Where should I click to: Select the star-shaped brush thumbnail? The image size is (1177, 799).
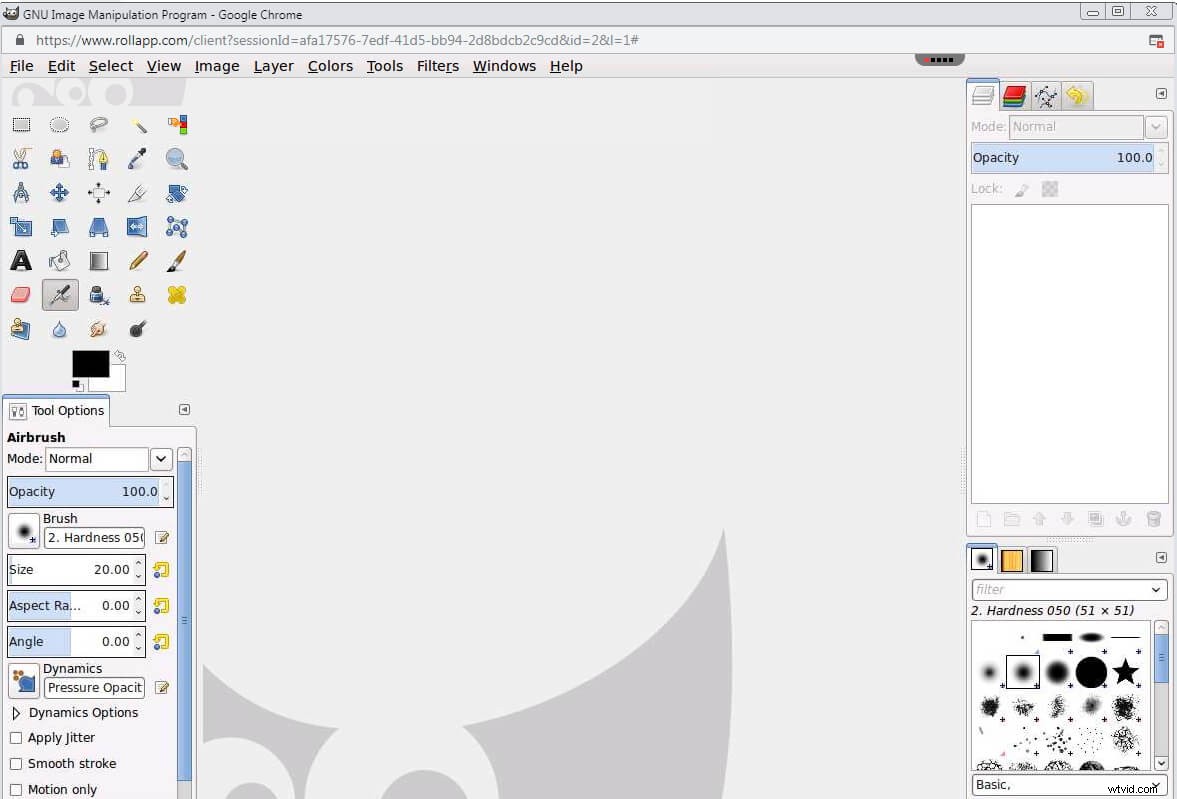click(x=1126, y=672)
